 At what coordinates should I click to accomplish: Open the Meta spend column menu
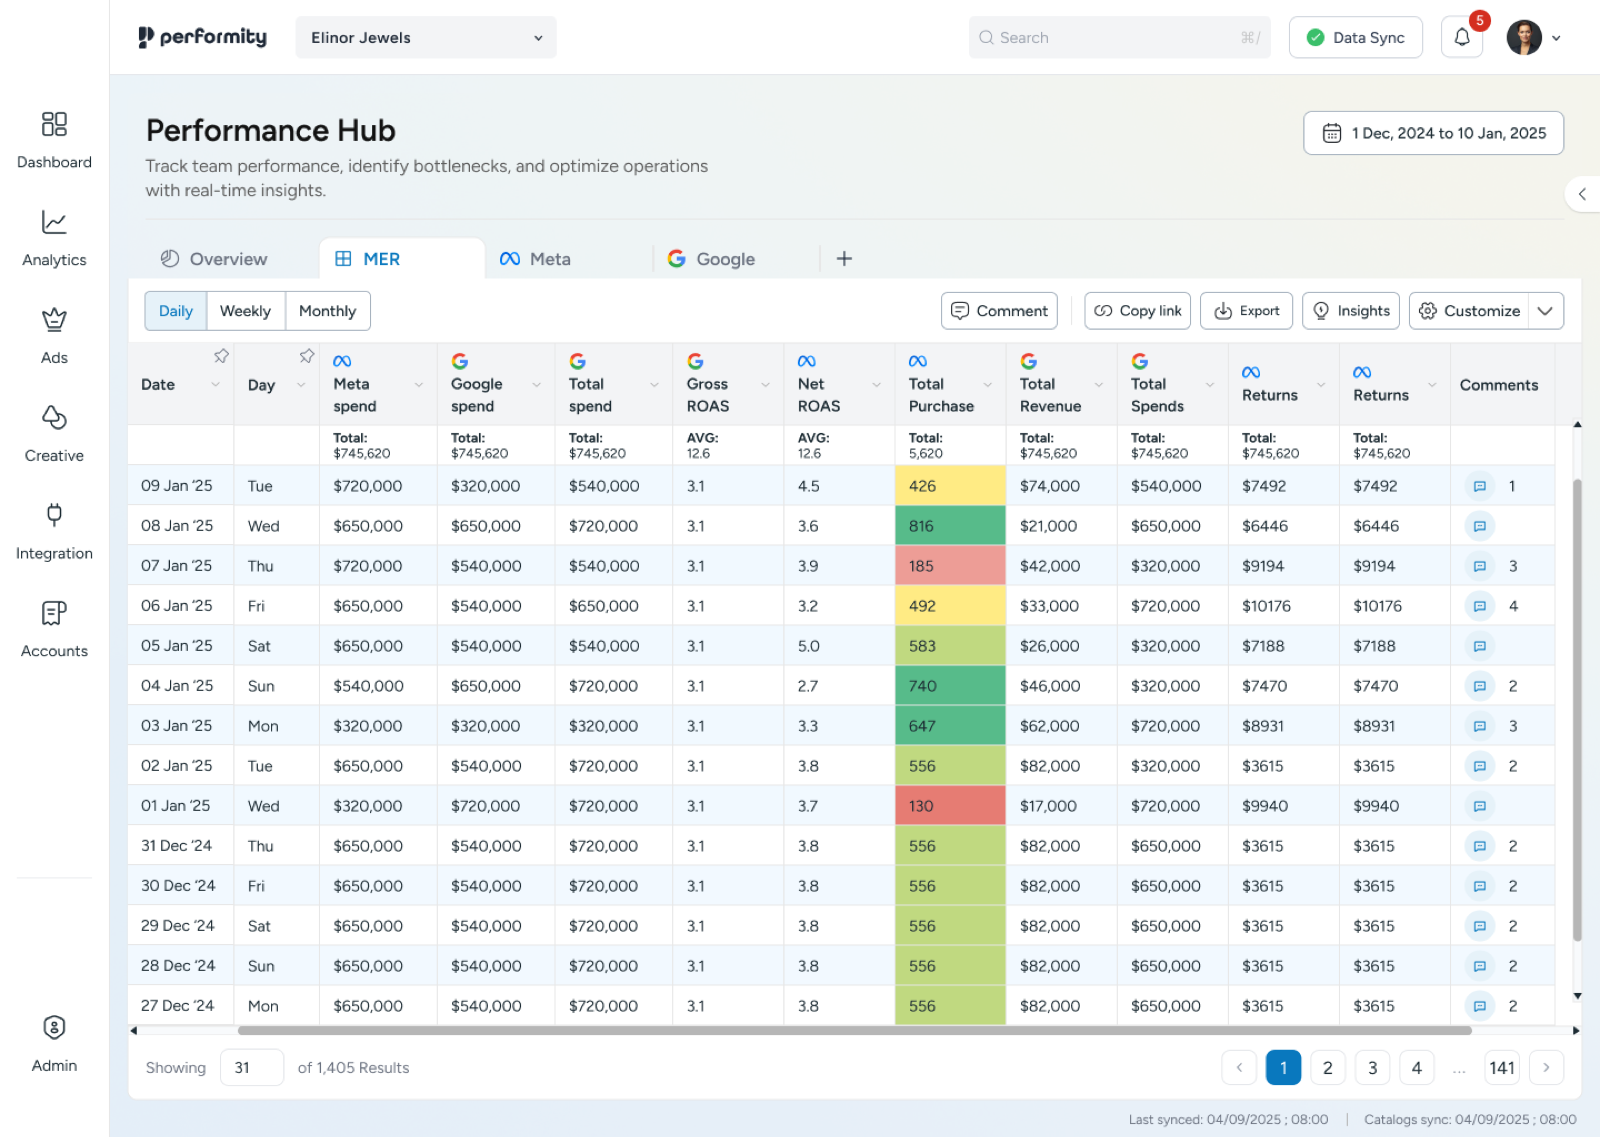coord(419,384)
